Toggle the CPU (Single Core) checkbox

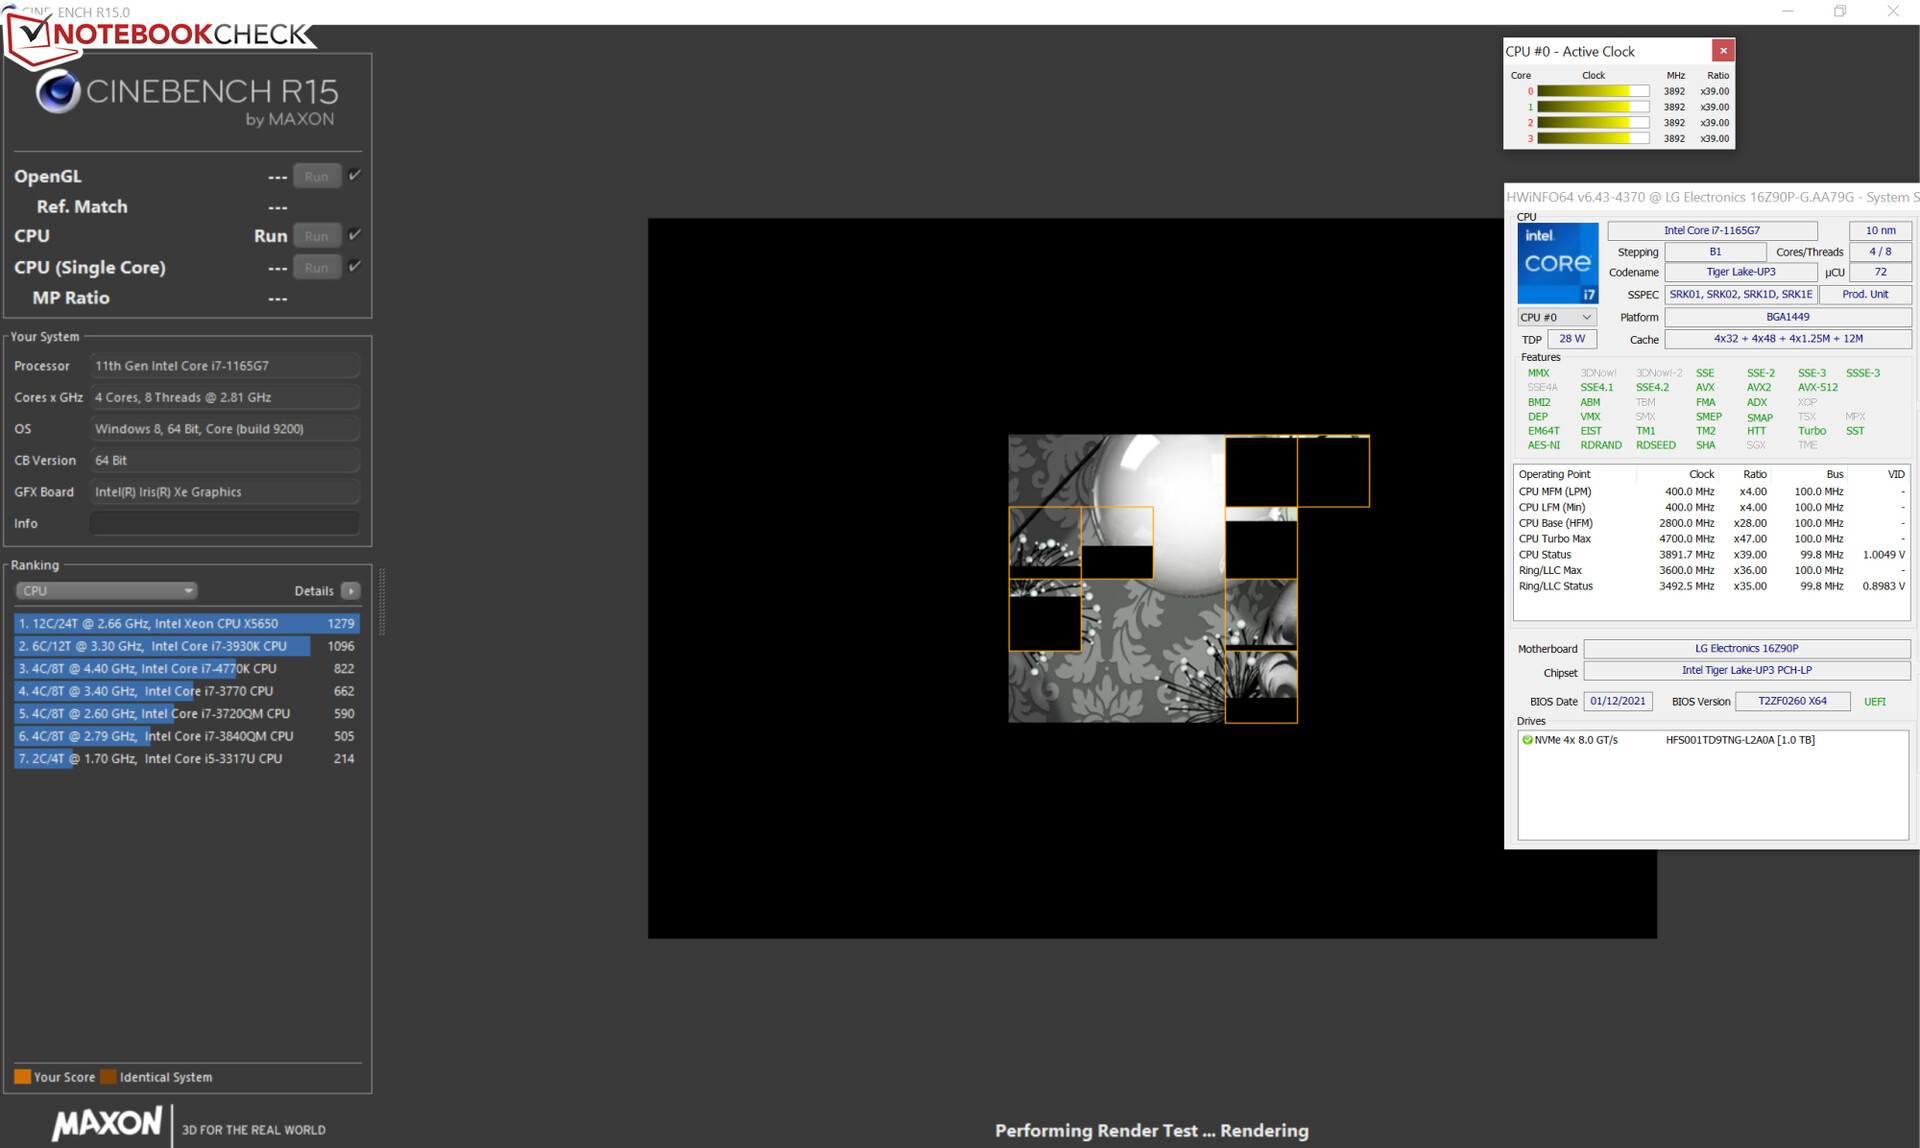pyautogui.click(x=355, y=266)
